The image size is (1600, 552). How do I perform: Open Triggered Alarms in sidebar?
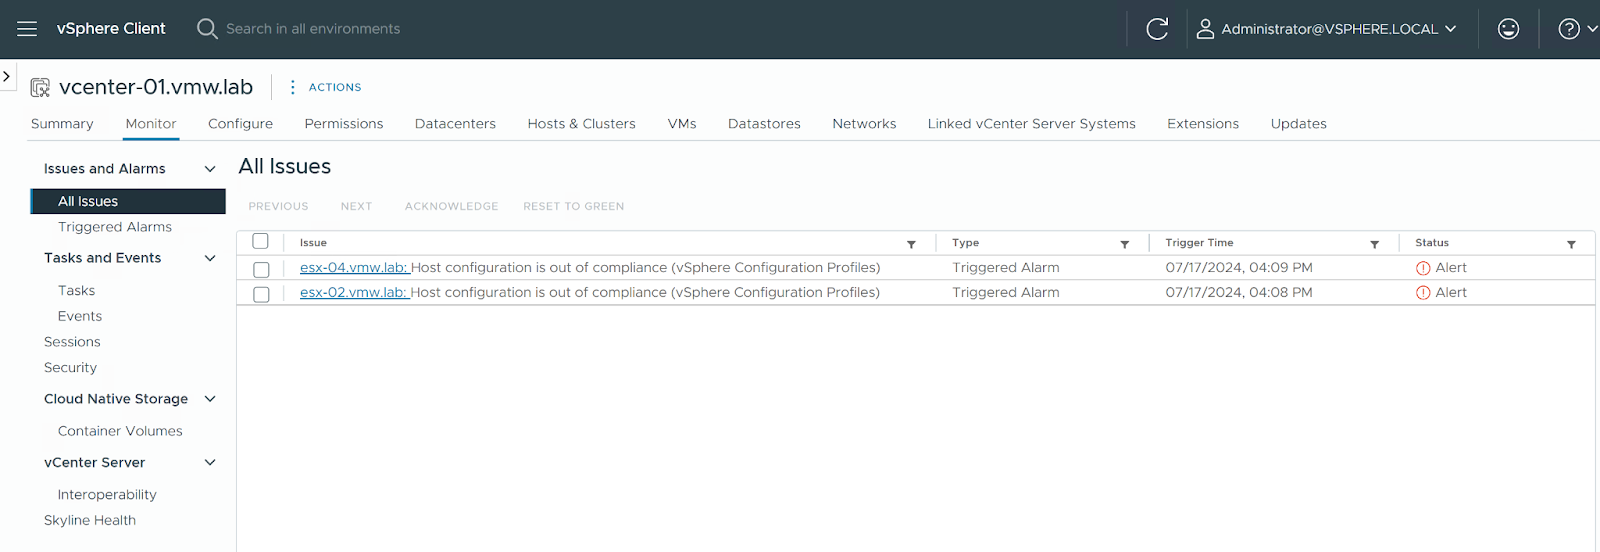(x=115, y=227)
